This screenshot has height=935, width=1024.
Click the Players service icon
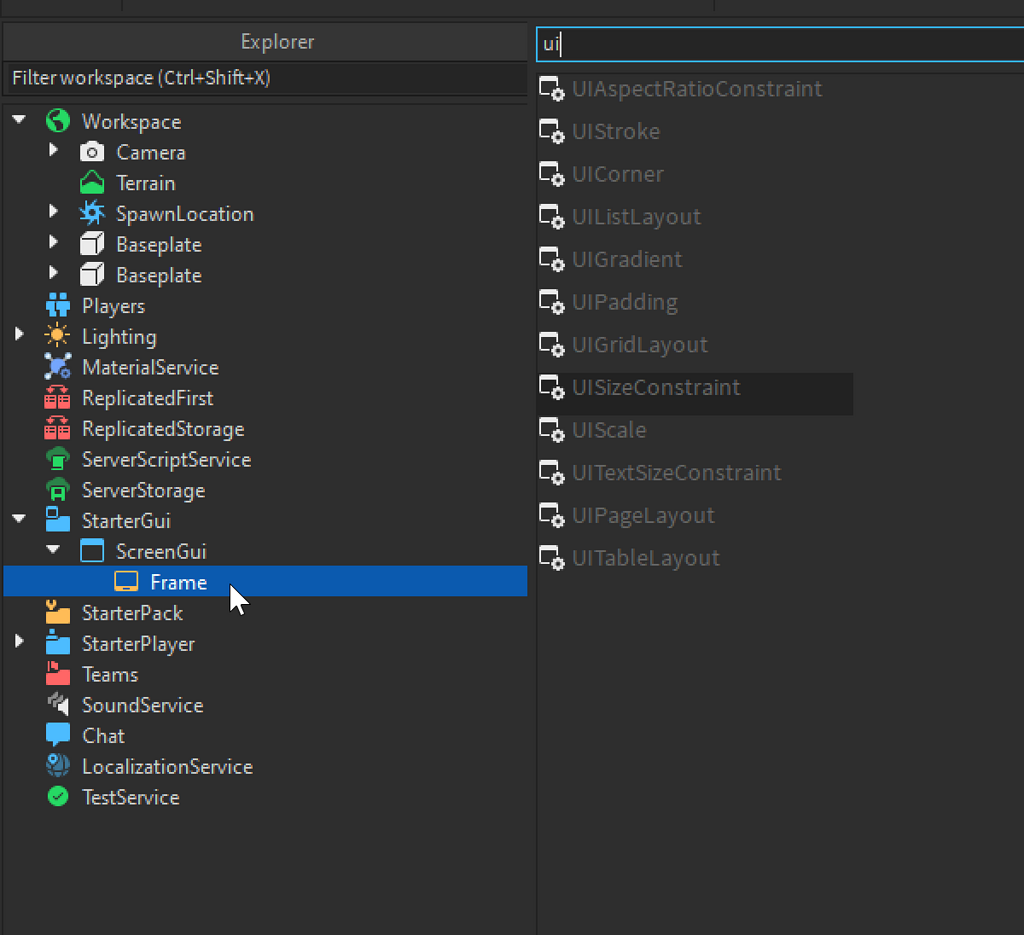pos(57,306)
